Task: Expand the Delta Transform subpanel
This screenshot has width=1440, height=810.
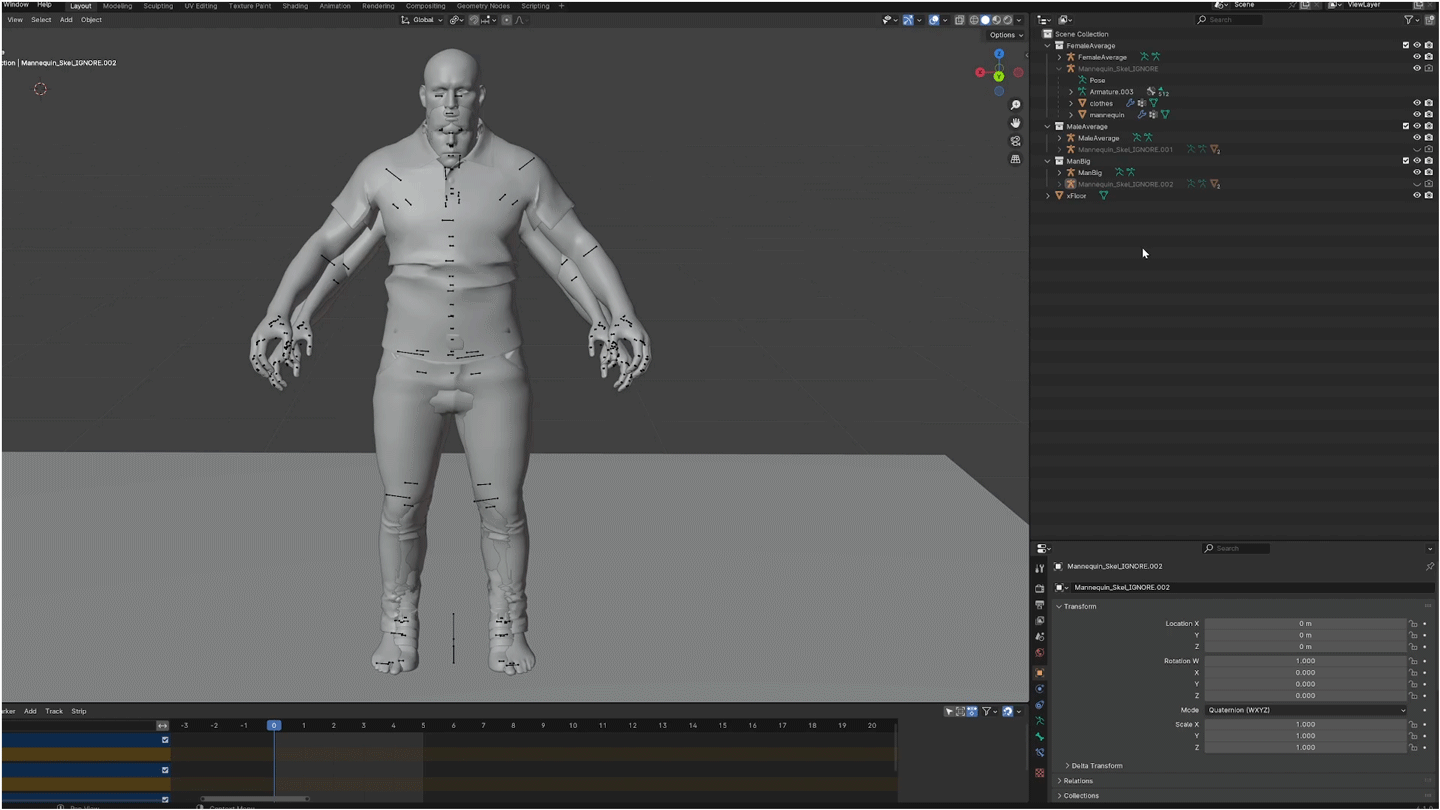Action: point(1096,766)
